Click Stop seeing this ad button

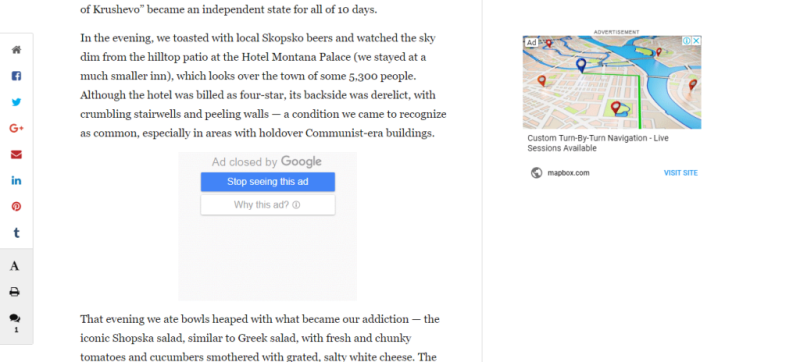[268, 182]
